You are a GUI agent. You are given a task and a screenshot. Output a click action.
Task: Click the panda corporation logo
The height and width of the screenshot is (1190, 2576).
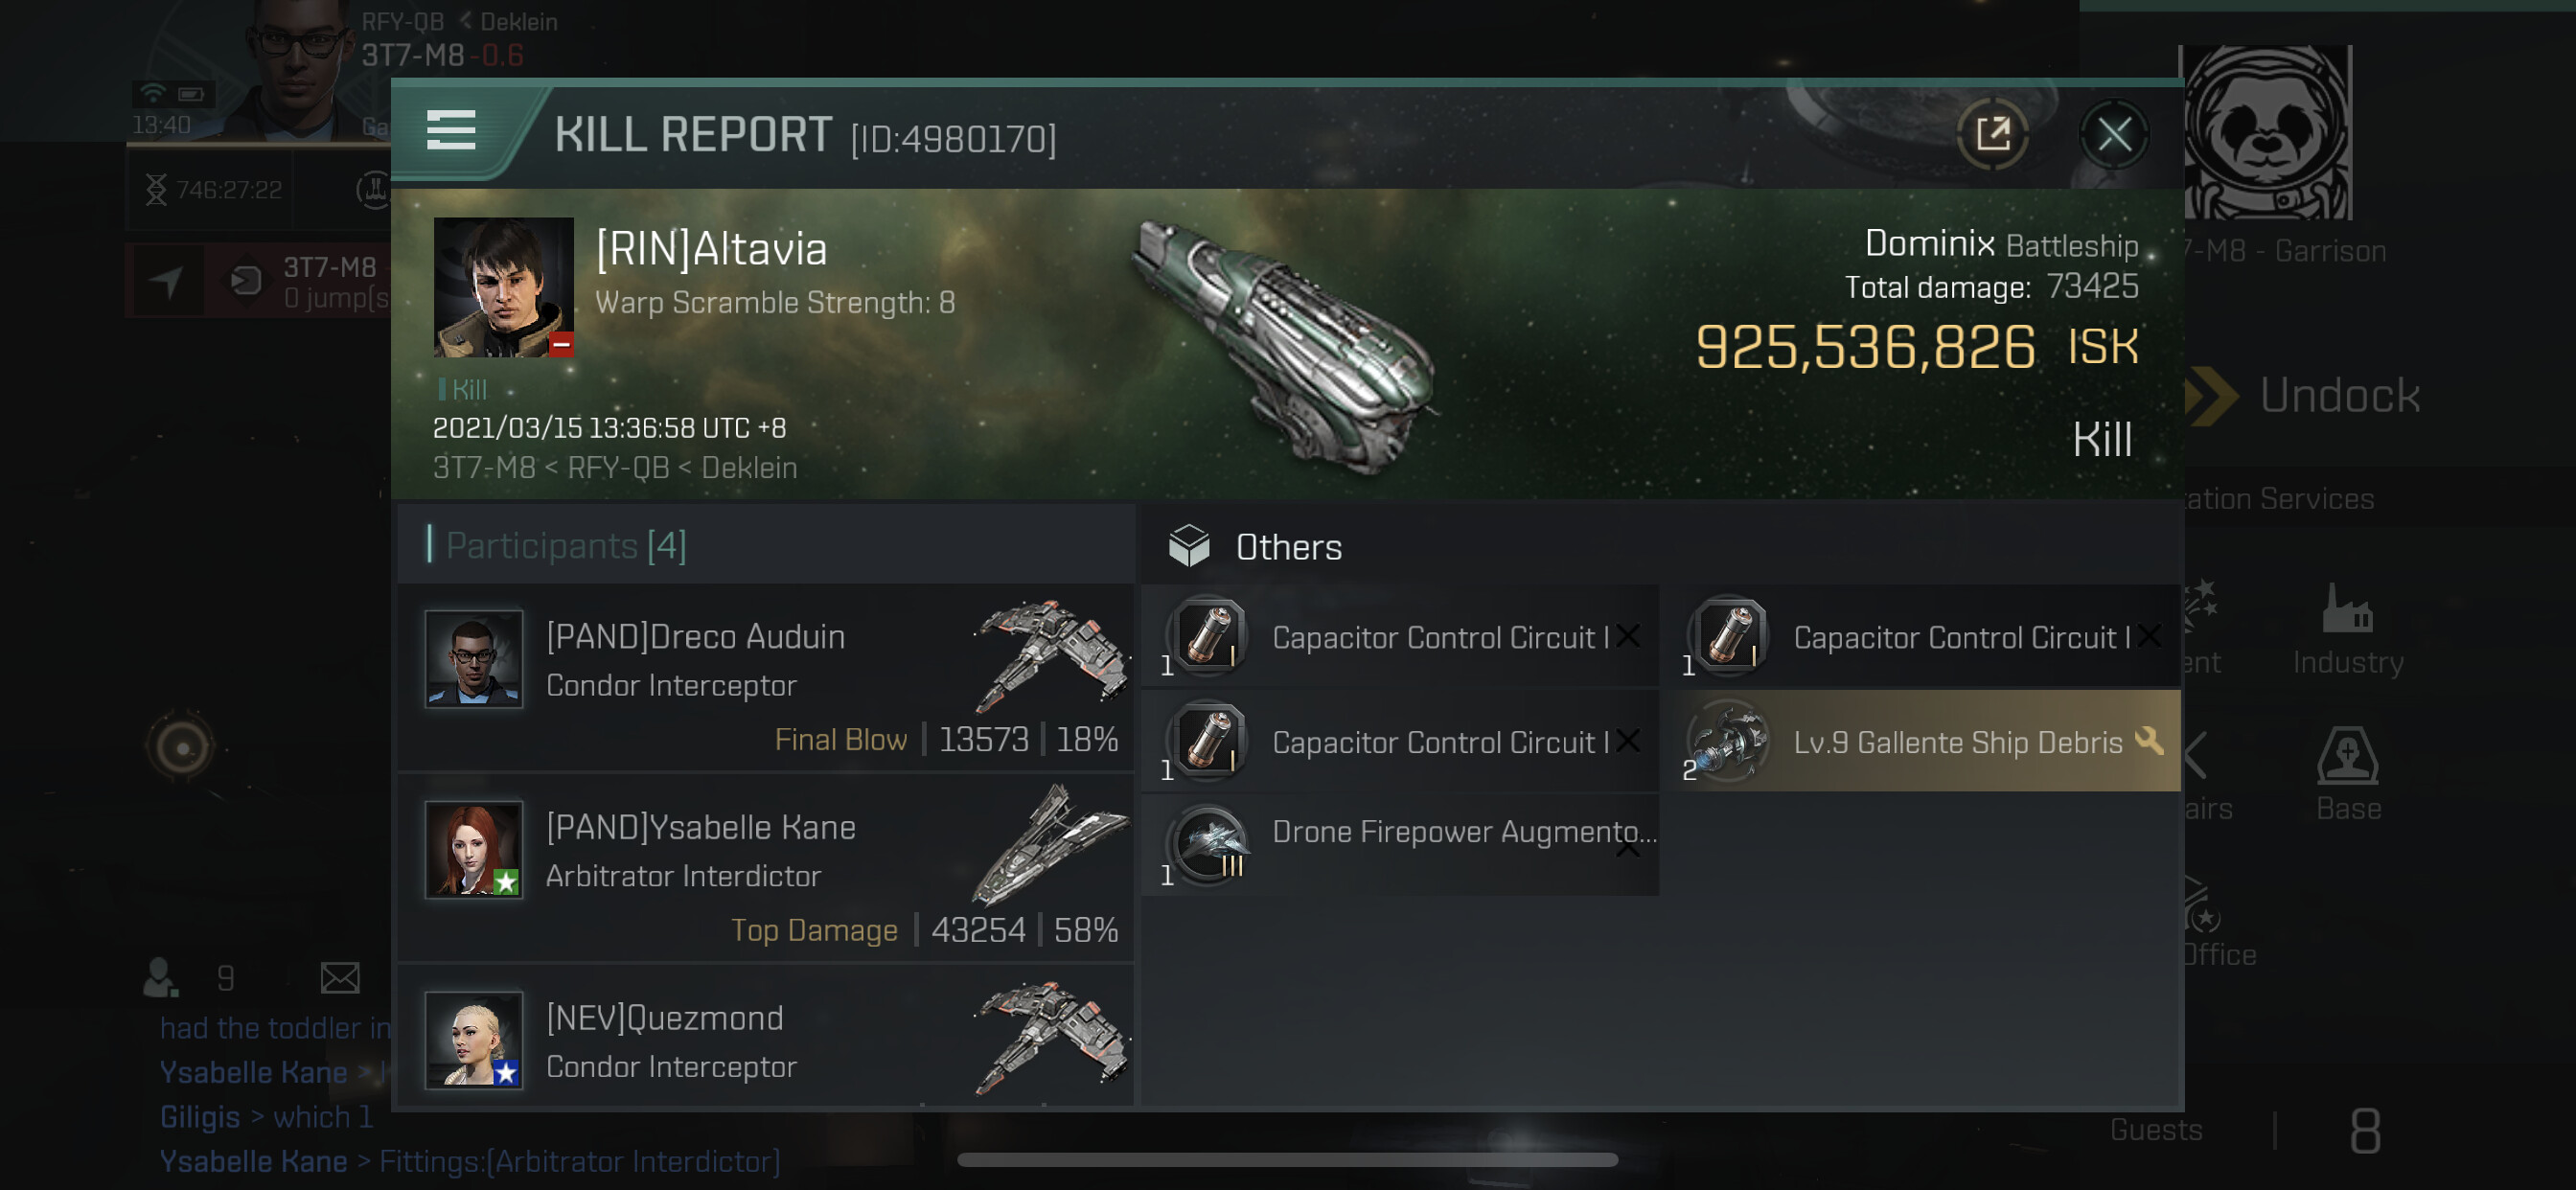tap(2265, 132)
